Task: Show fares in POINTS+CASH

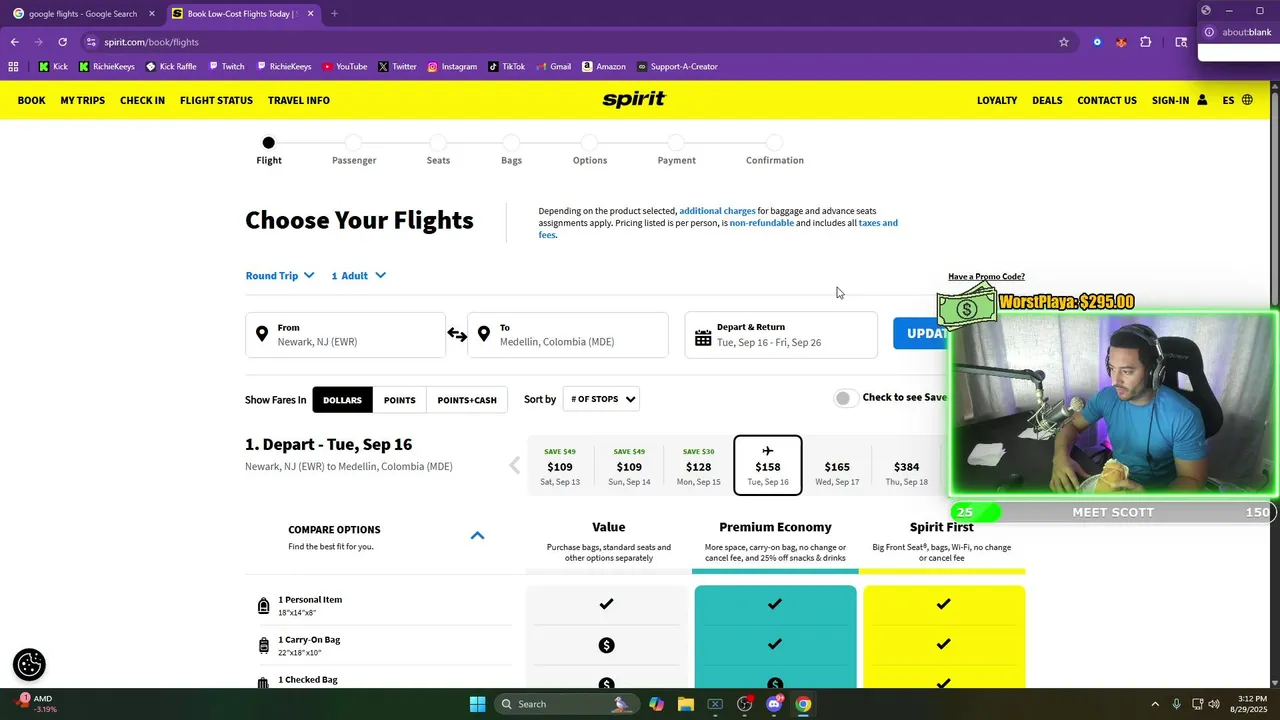Action: 467,400
